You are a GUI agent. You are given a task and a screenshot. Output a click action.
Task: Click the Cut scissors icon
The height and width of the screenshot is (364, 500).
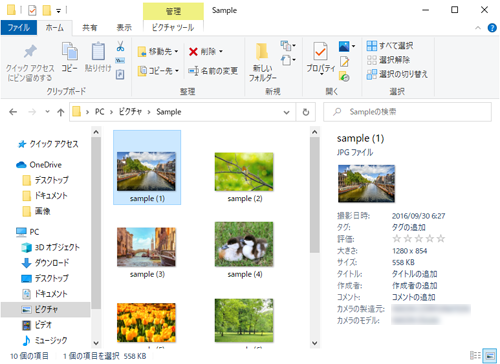click(120, 46)
